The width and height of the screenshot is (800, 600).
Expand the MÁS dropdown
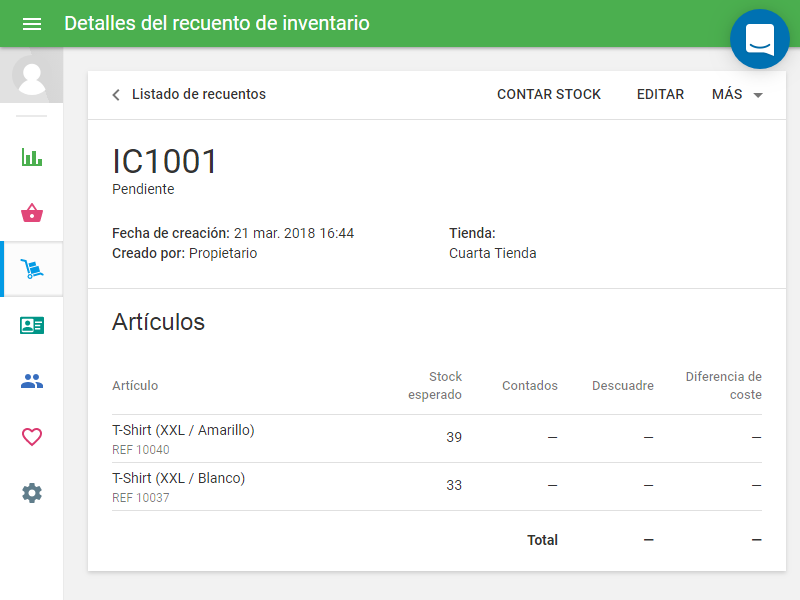tap(737, 94)
